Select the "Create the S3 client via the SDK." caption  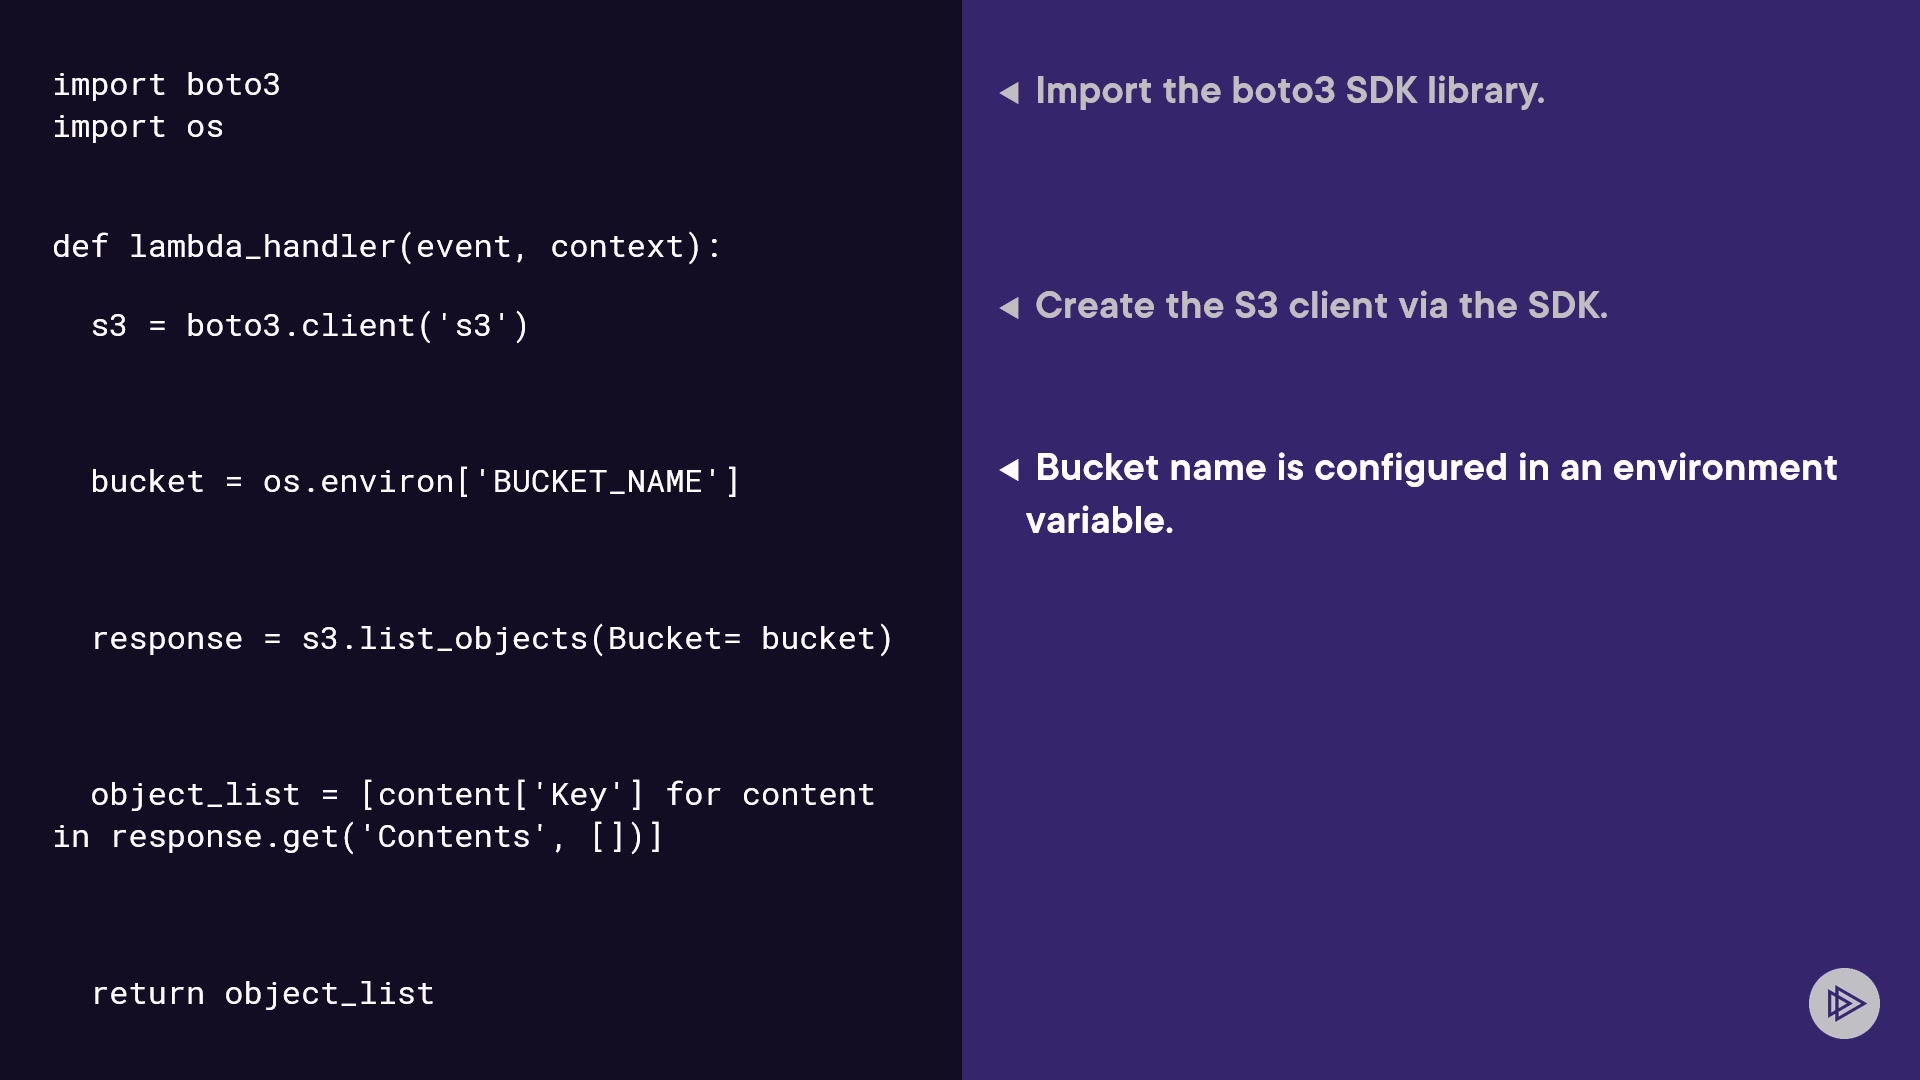[x=1320, y=306]
